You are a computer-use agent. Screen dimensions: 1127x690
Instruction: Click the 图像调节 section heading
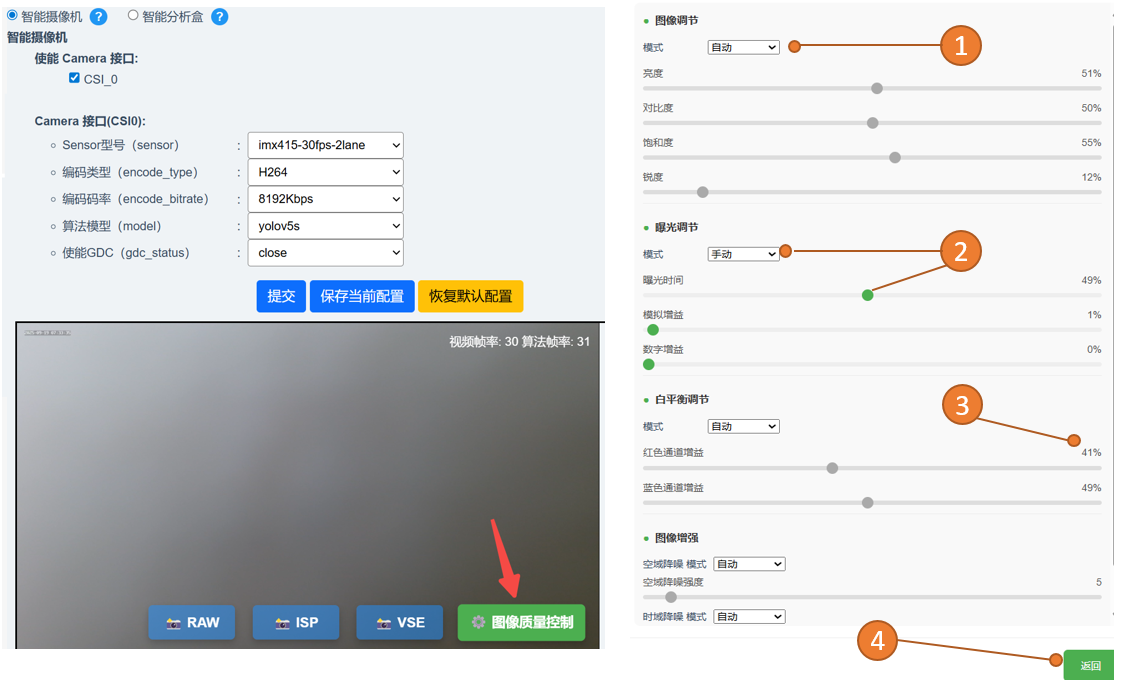[x=676, y=21]
